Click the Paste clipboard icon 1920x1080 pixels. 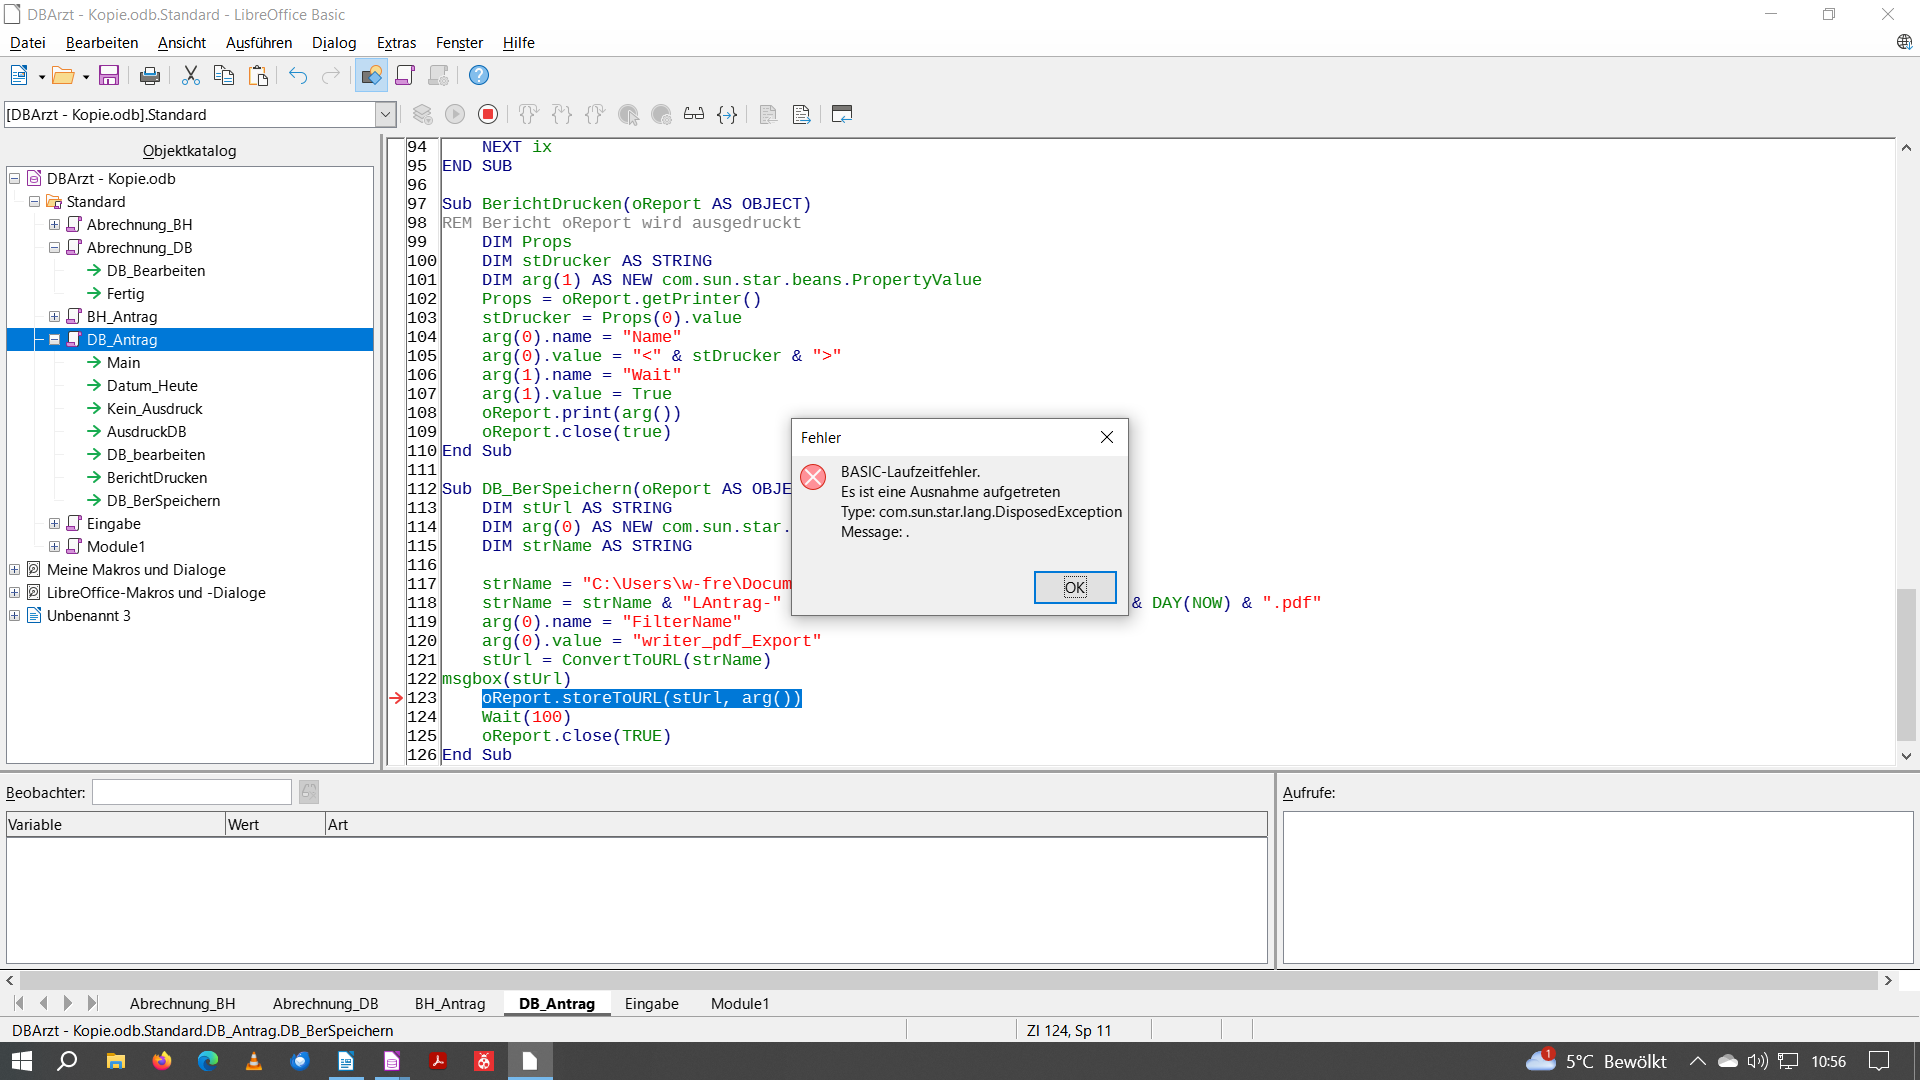point(258,75)
